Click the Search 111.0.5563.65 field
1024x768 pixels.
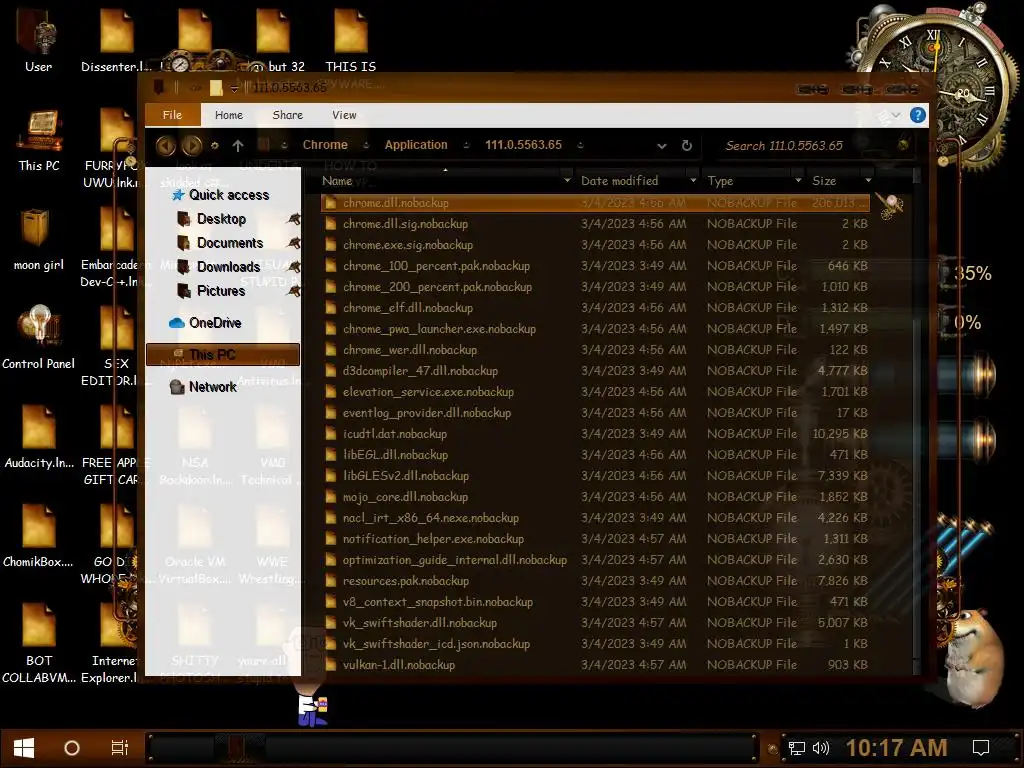pyautogui.click(x=807, y=146)
